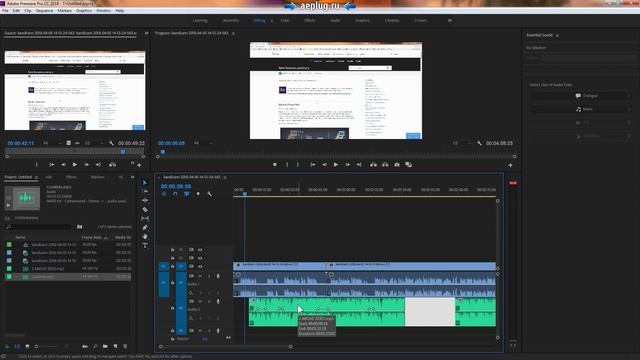Open the timeline sequence panel menu
640x360 pixels.
coord(225,178)
